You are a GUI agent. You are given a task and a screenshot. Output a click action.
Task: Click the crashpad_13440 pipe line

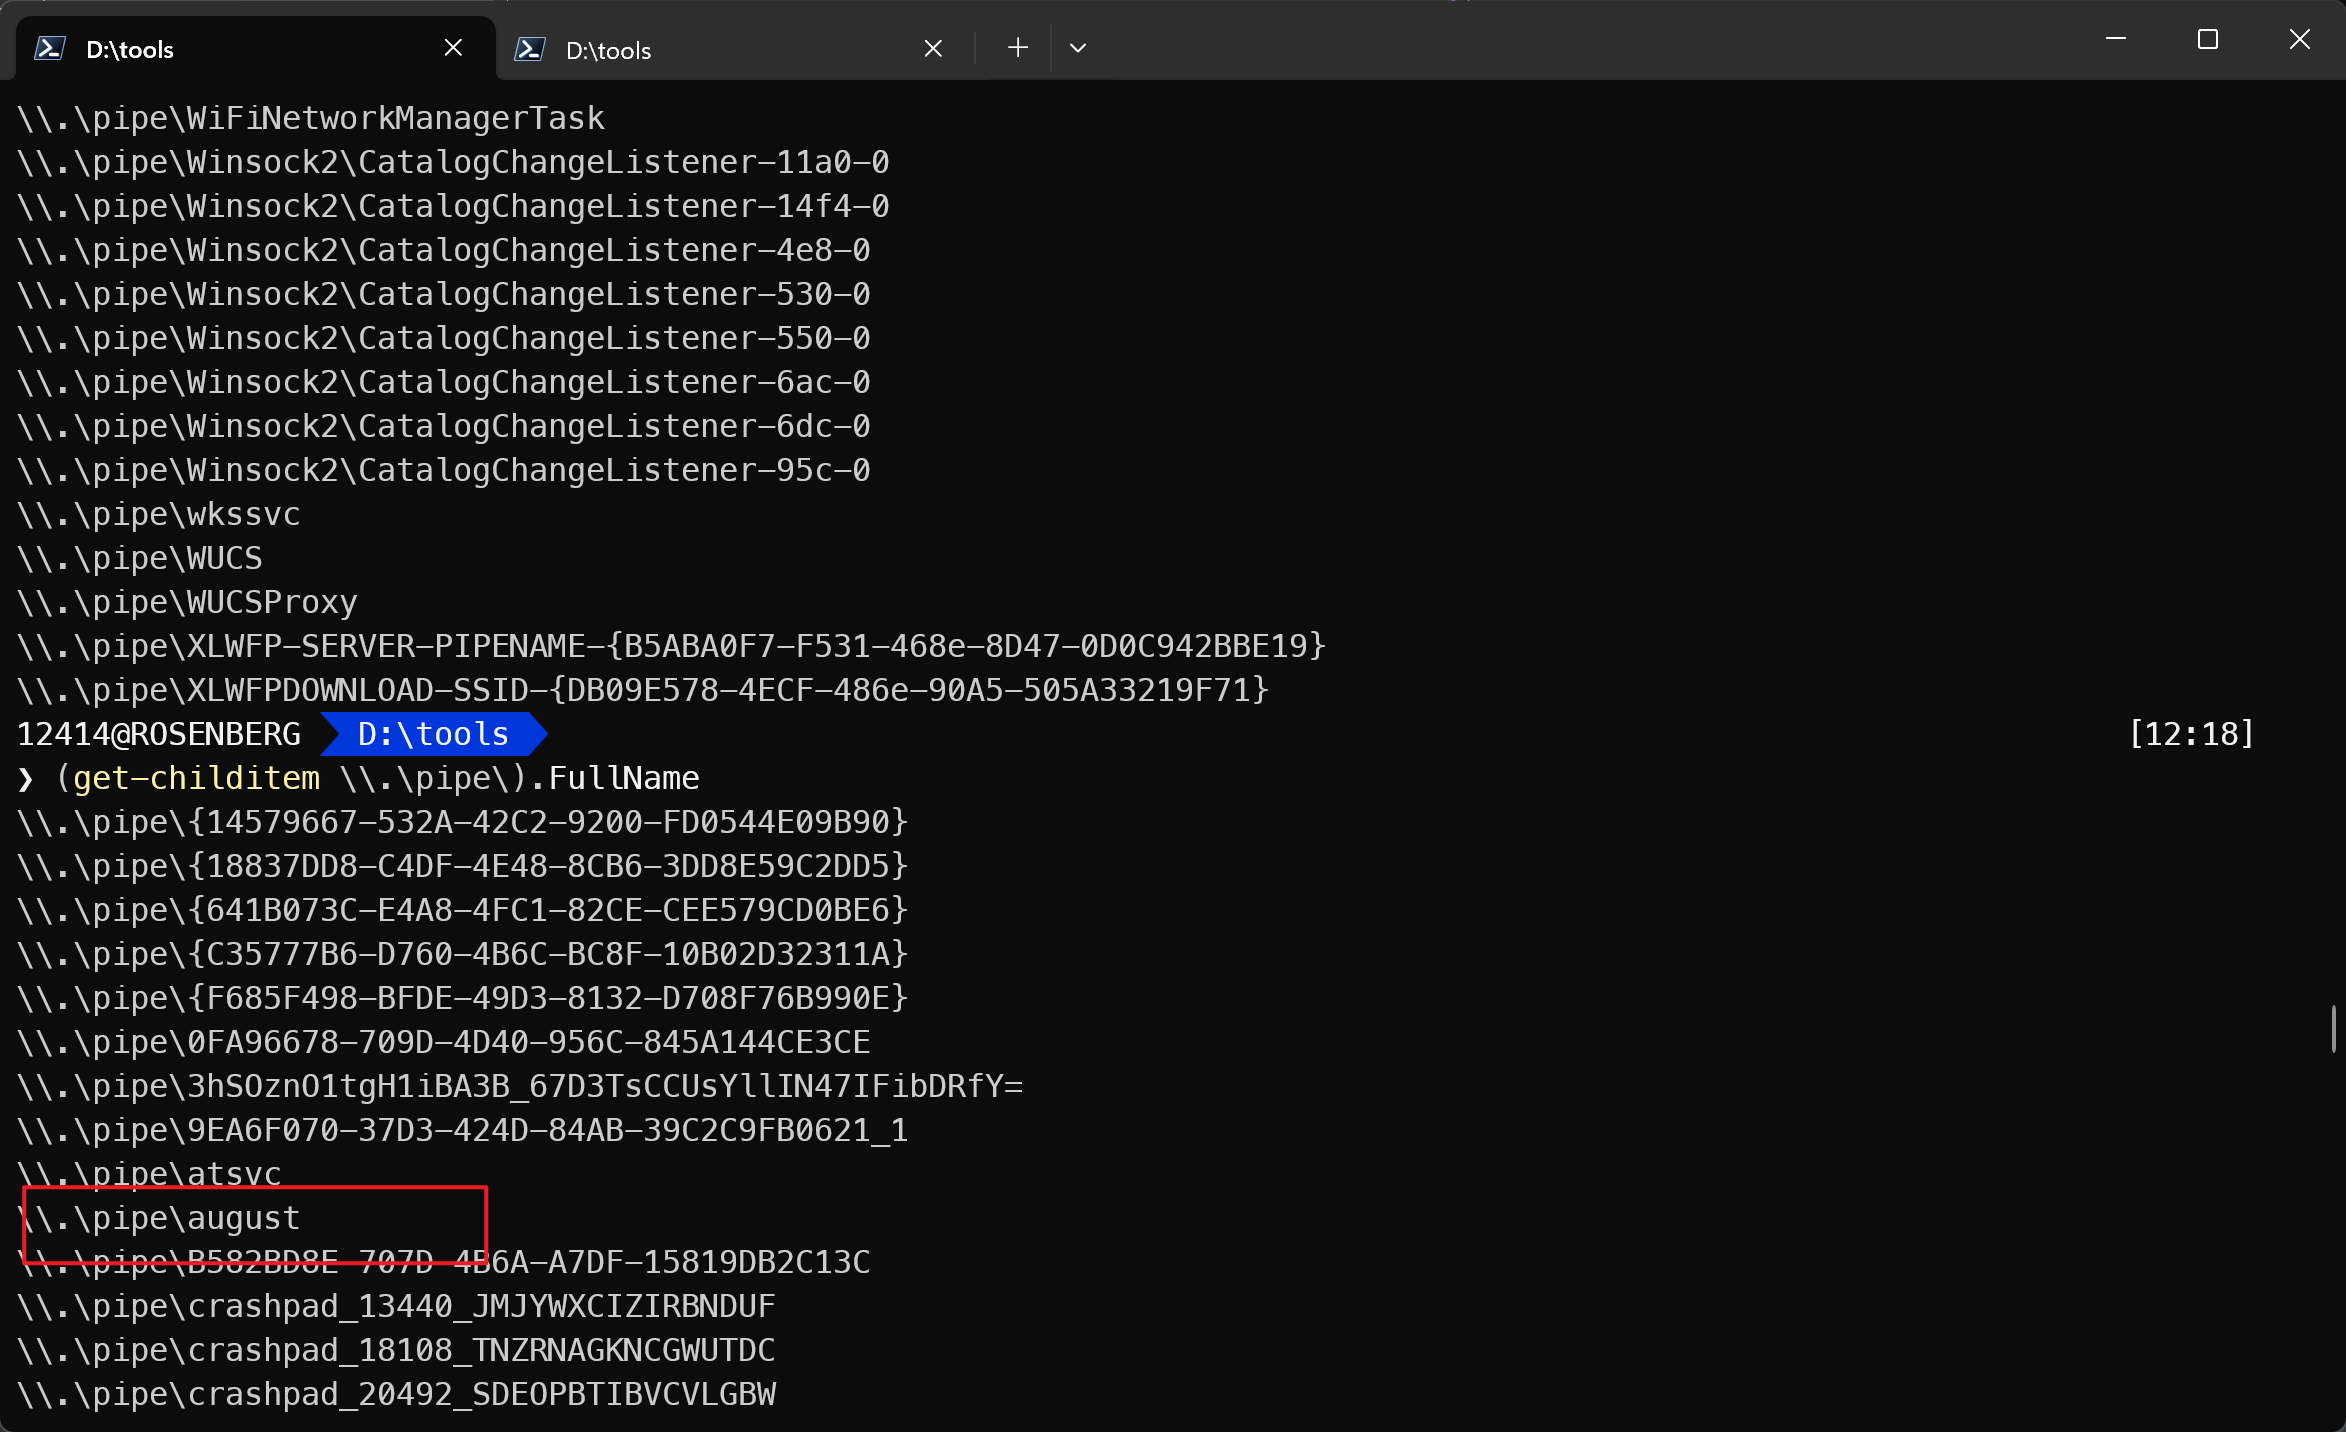[396, 1306]
